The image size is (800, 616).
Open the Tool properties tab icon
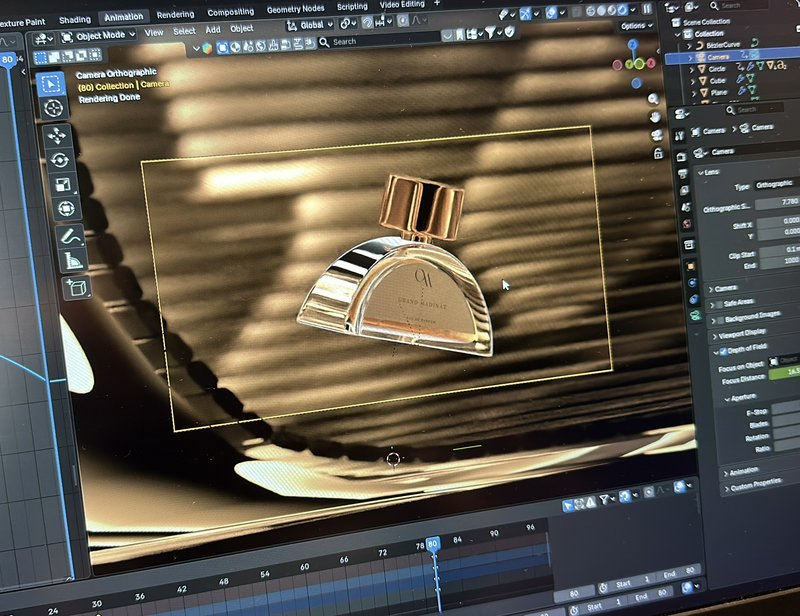(x=679, y=136)
